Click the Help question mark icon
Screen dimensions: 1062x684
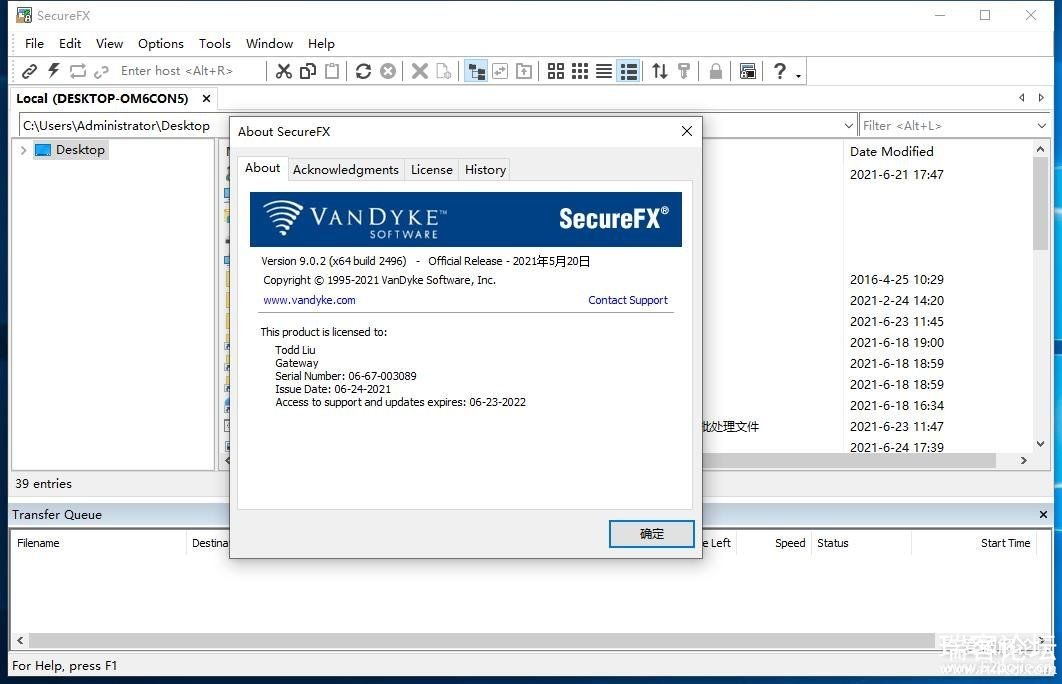[780, 71]
